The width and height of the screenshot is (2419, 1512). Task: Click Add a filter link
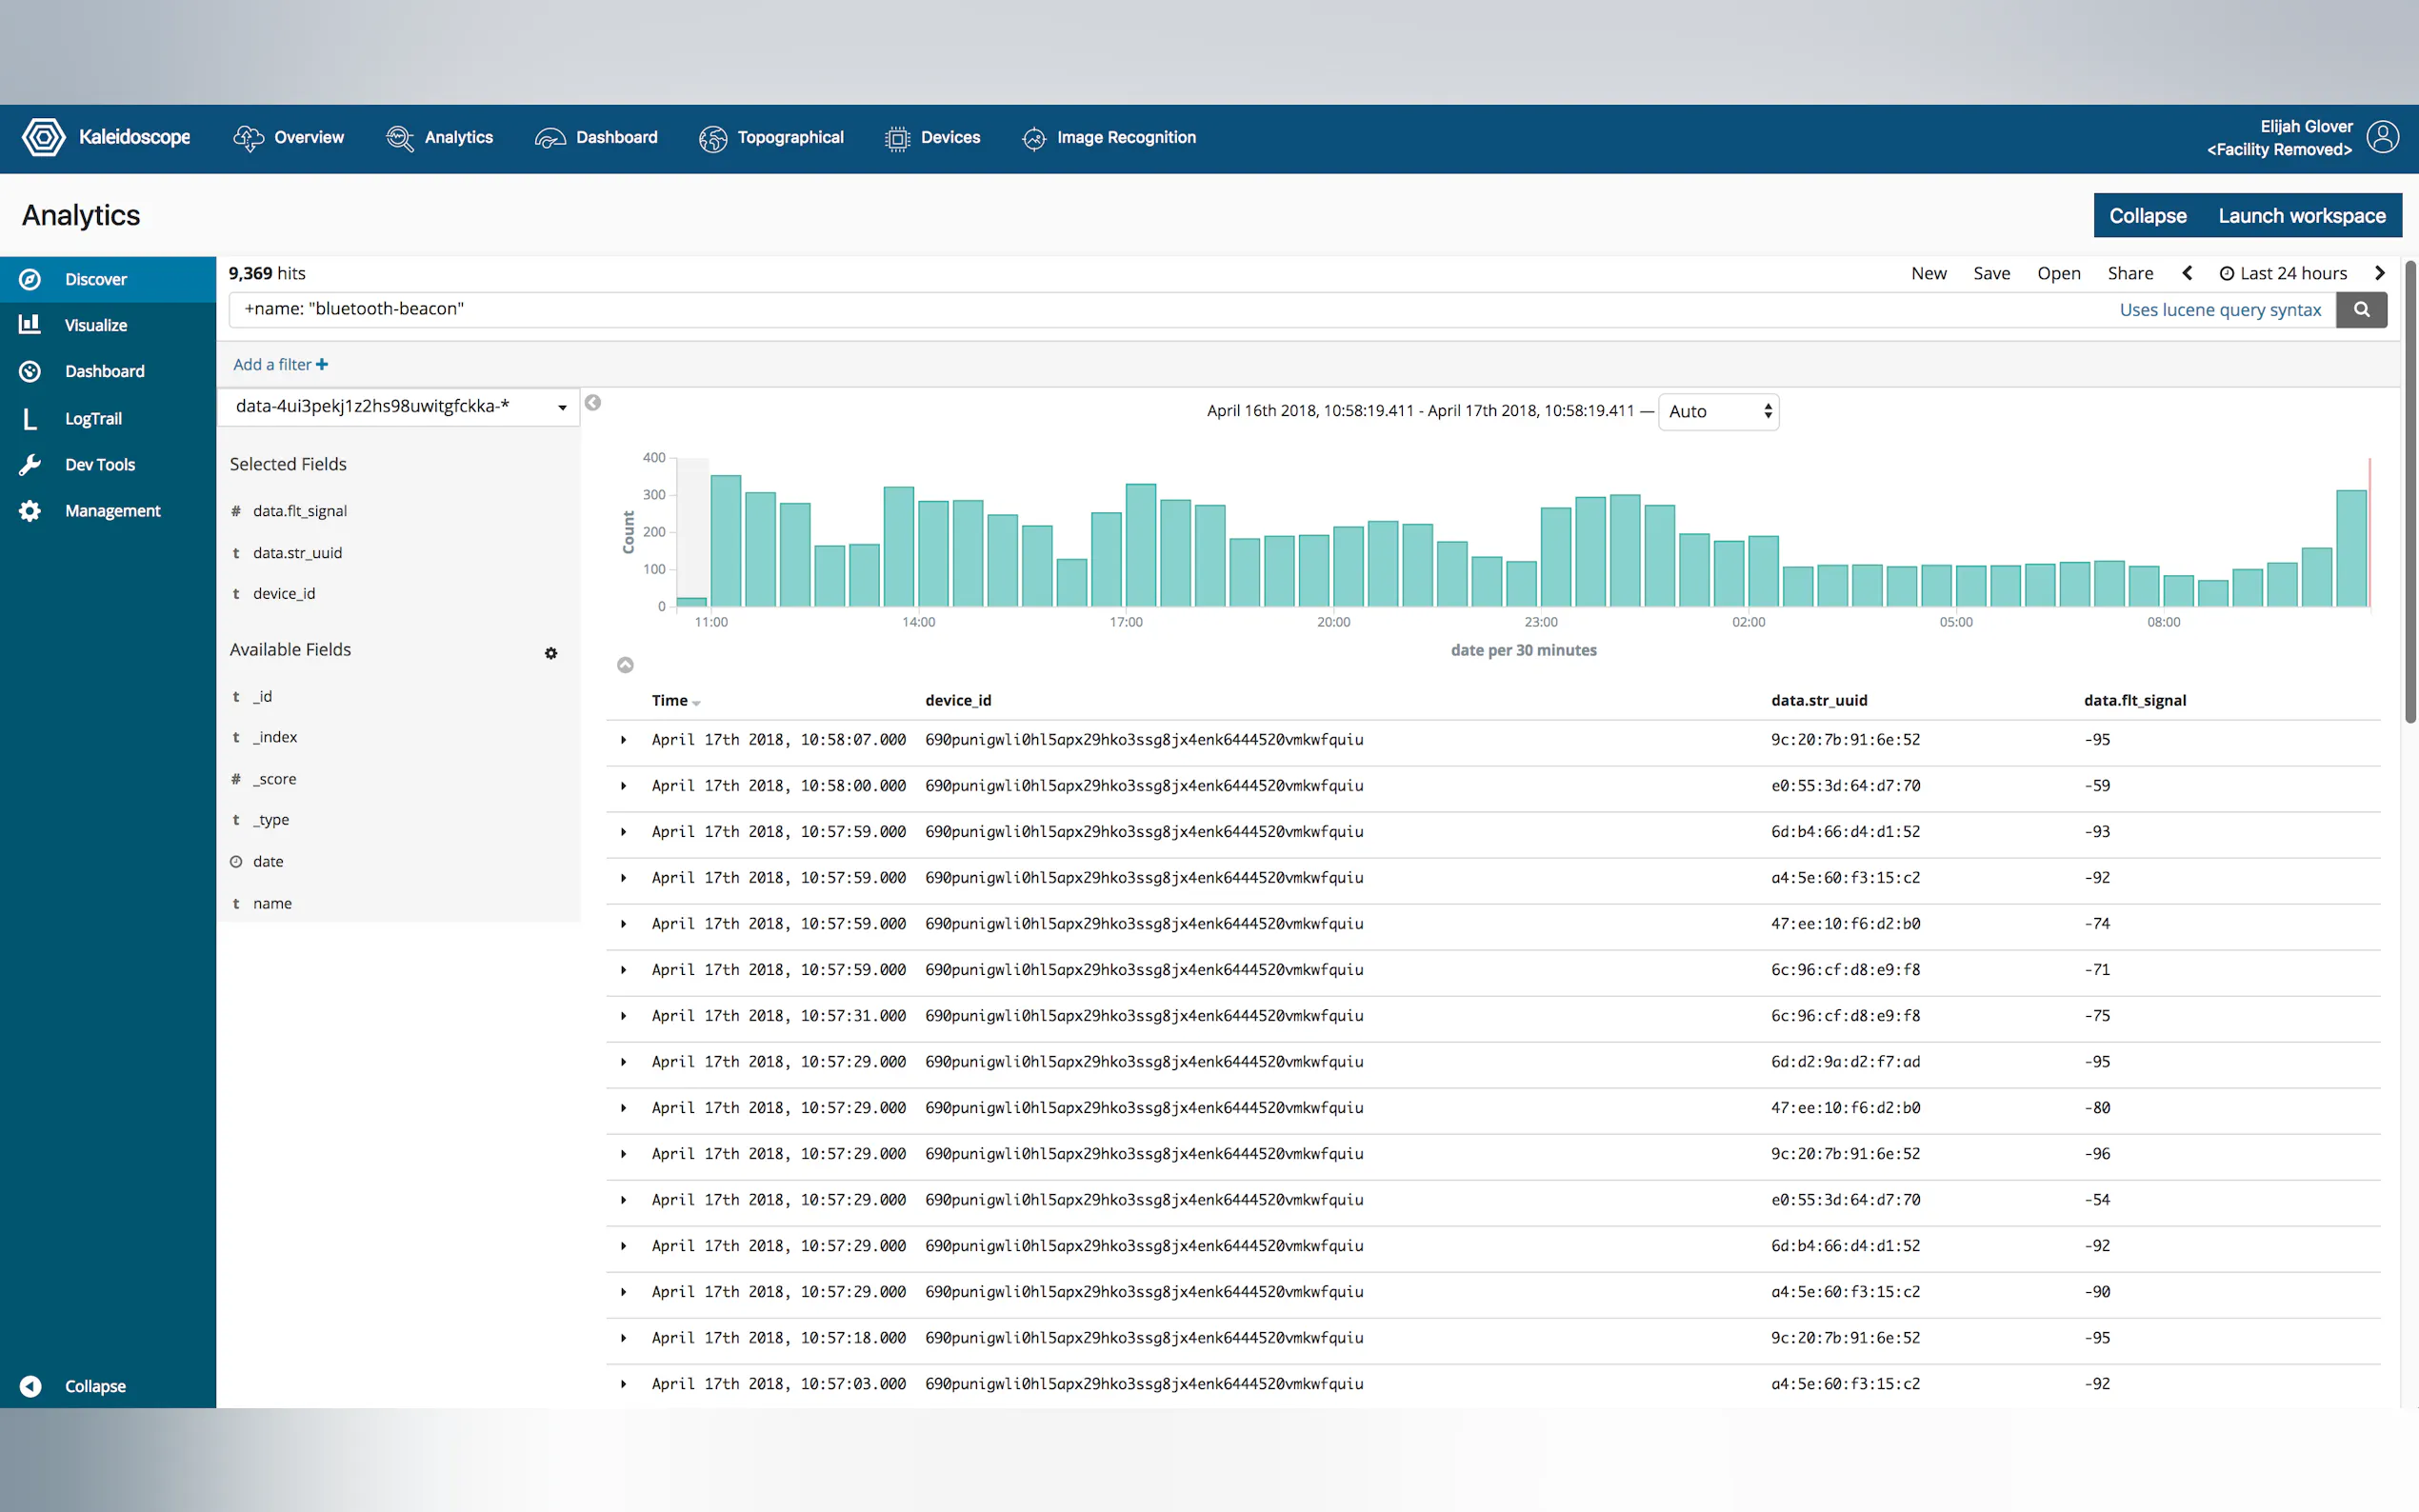280,365
